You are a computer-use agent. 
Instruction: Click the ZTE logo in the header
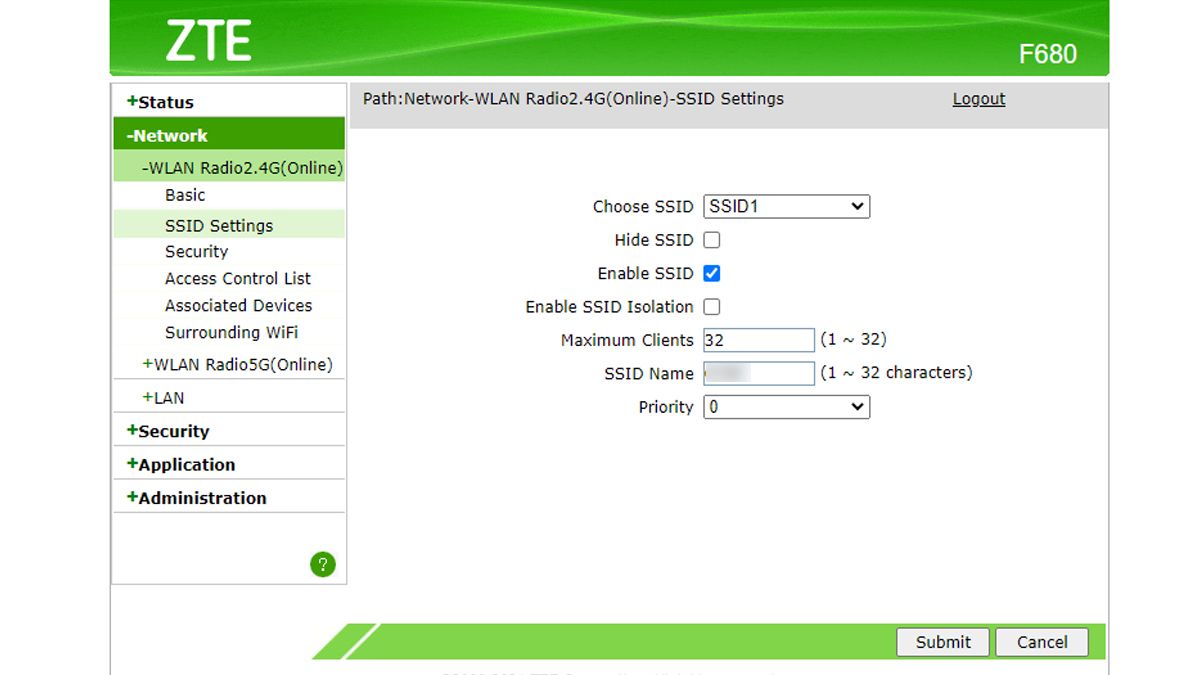click(x=210, y=40)
